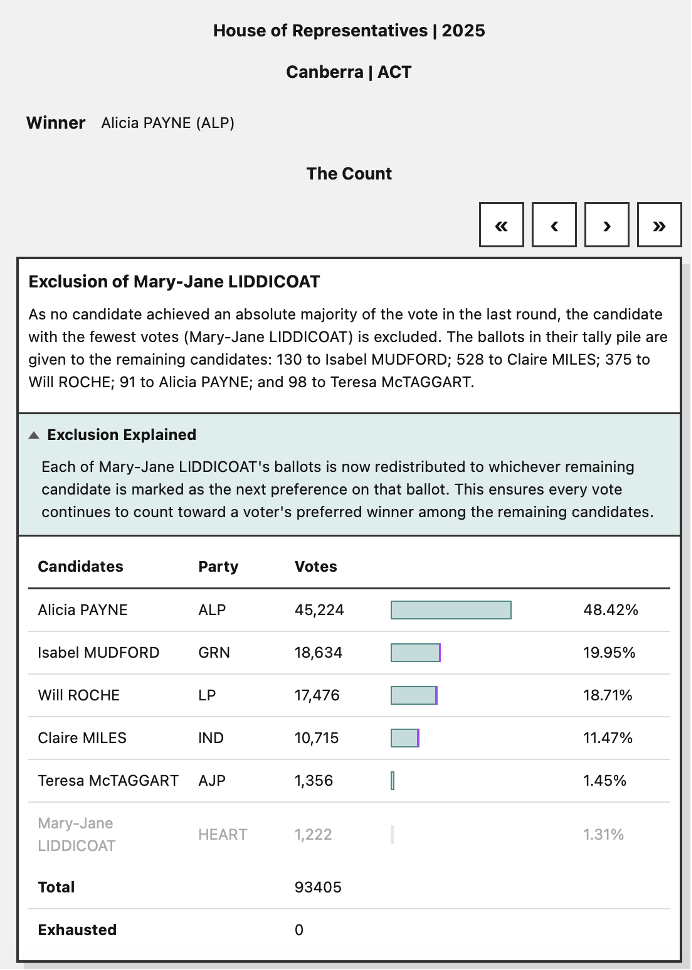Click Teresa McTAGGART's AJP party label

tap(212, 781)
